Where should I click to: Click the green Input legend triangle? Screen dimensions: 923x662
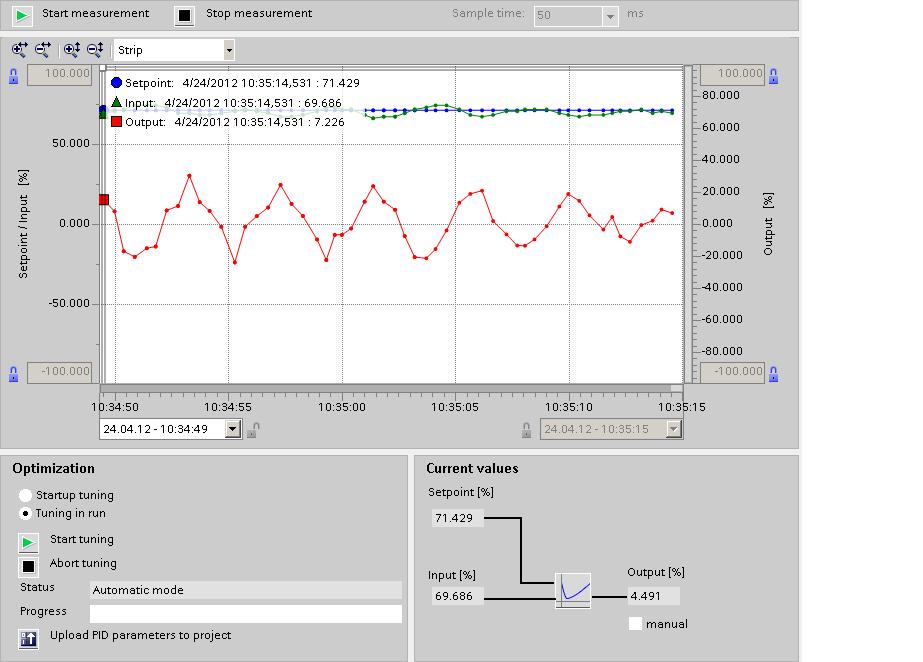point(117,102)
